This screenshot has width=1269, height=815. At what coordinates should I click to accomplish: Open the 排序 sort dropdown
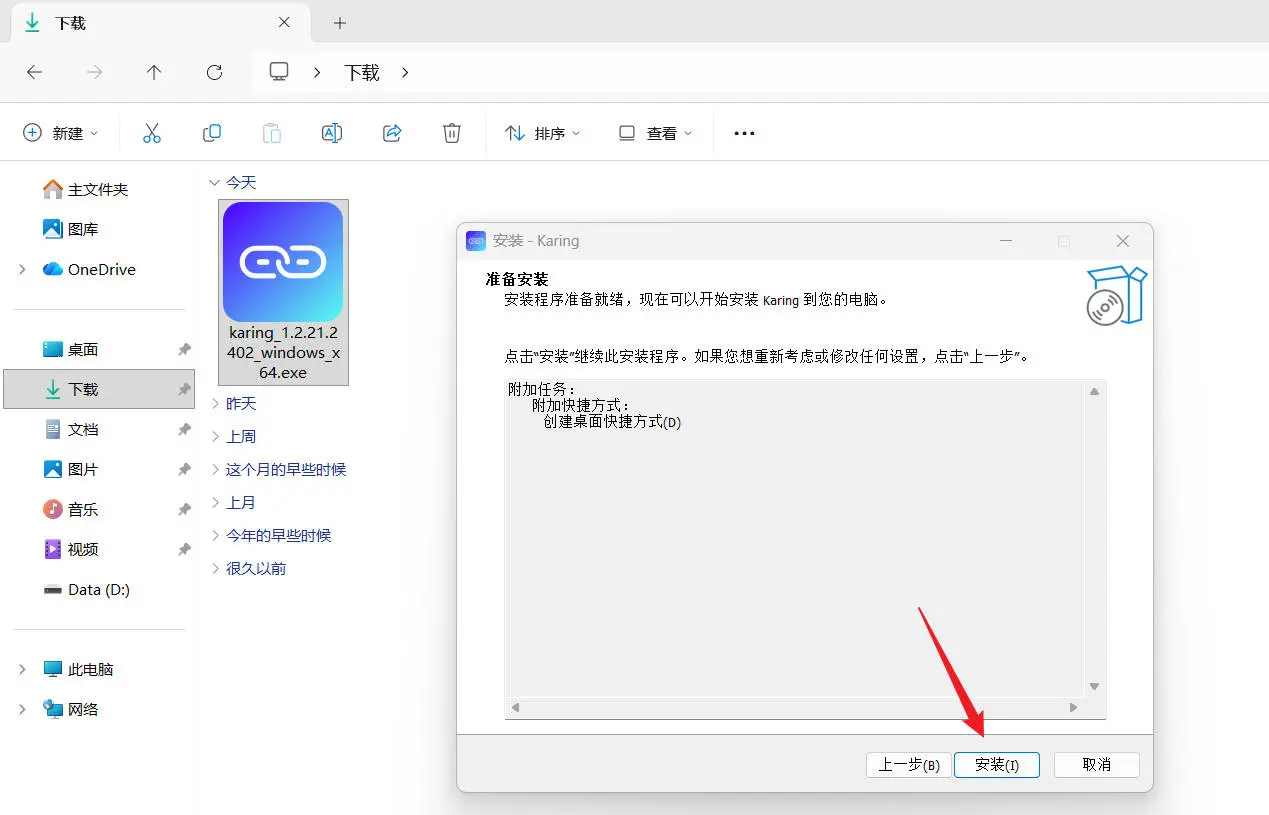click(x=543, y=133)
